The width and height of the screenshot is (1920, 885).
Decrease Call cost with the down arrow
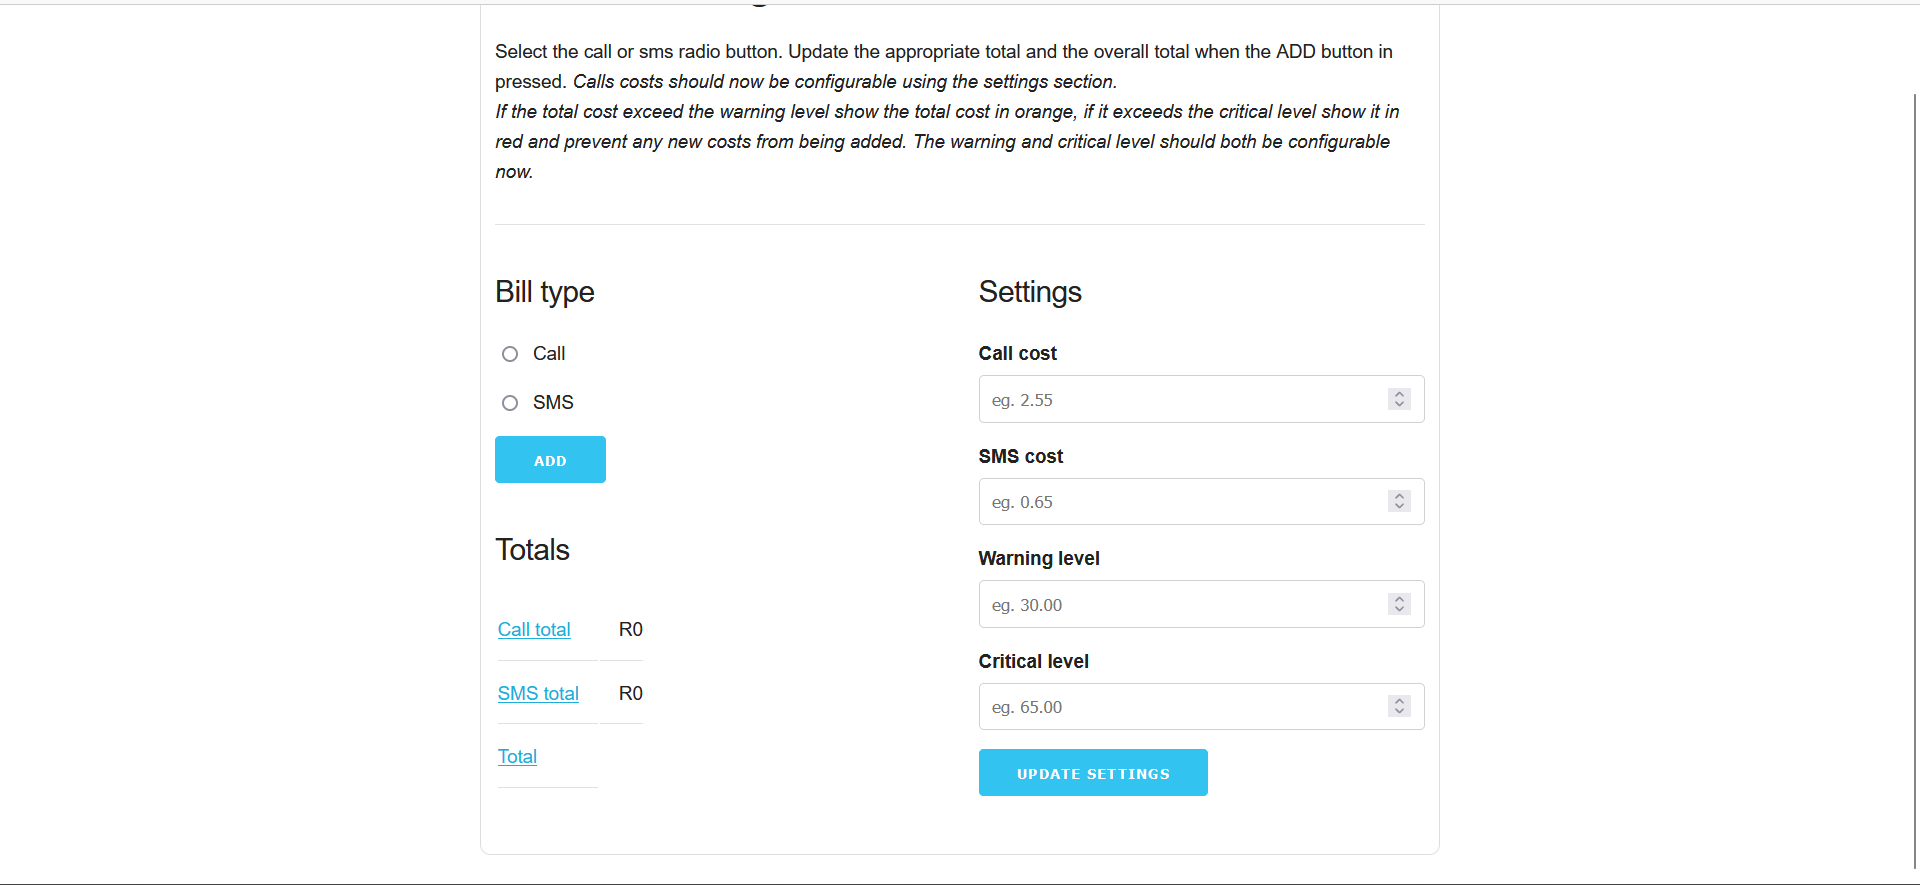(1399, 405)
